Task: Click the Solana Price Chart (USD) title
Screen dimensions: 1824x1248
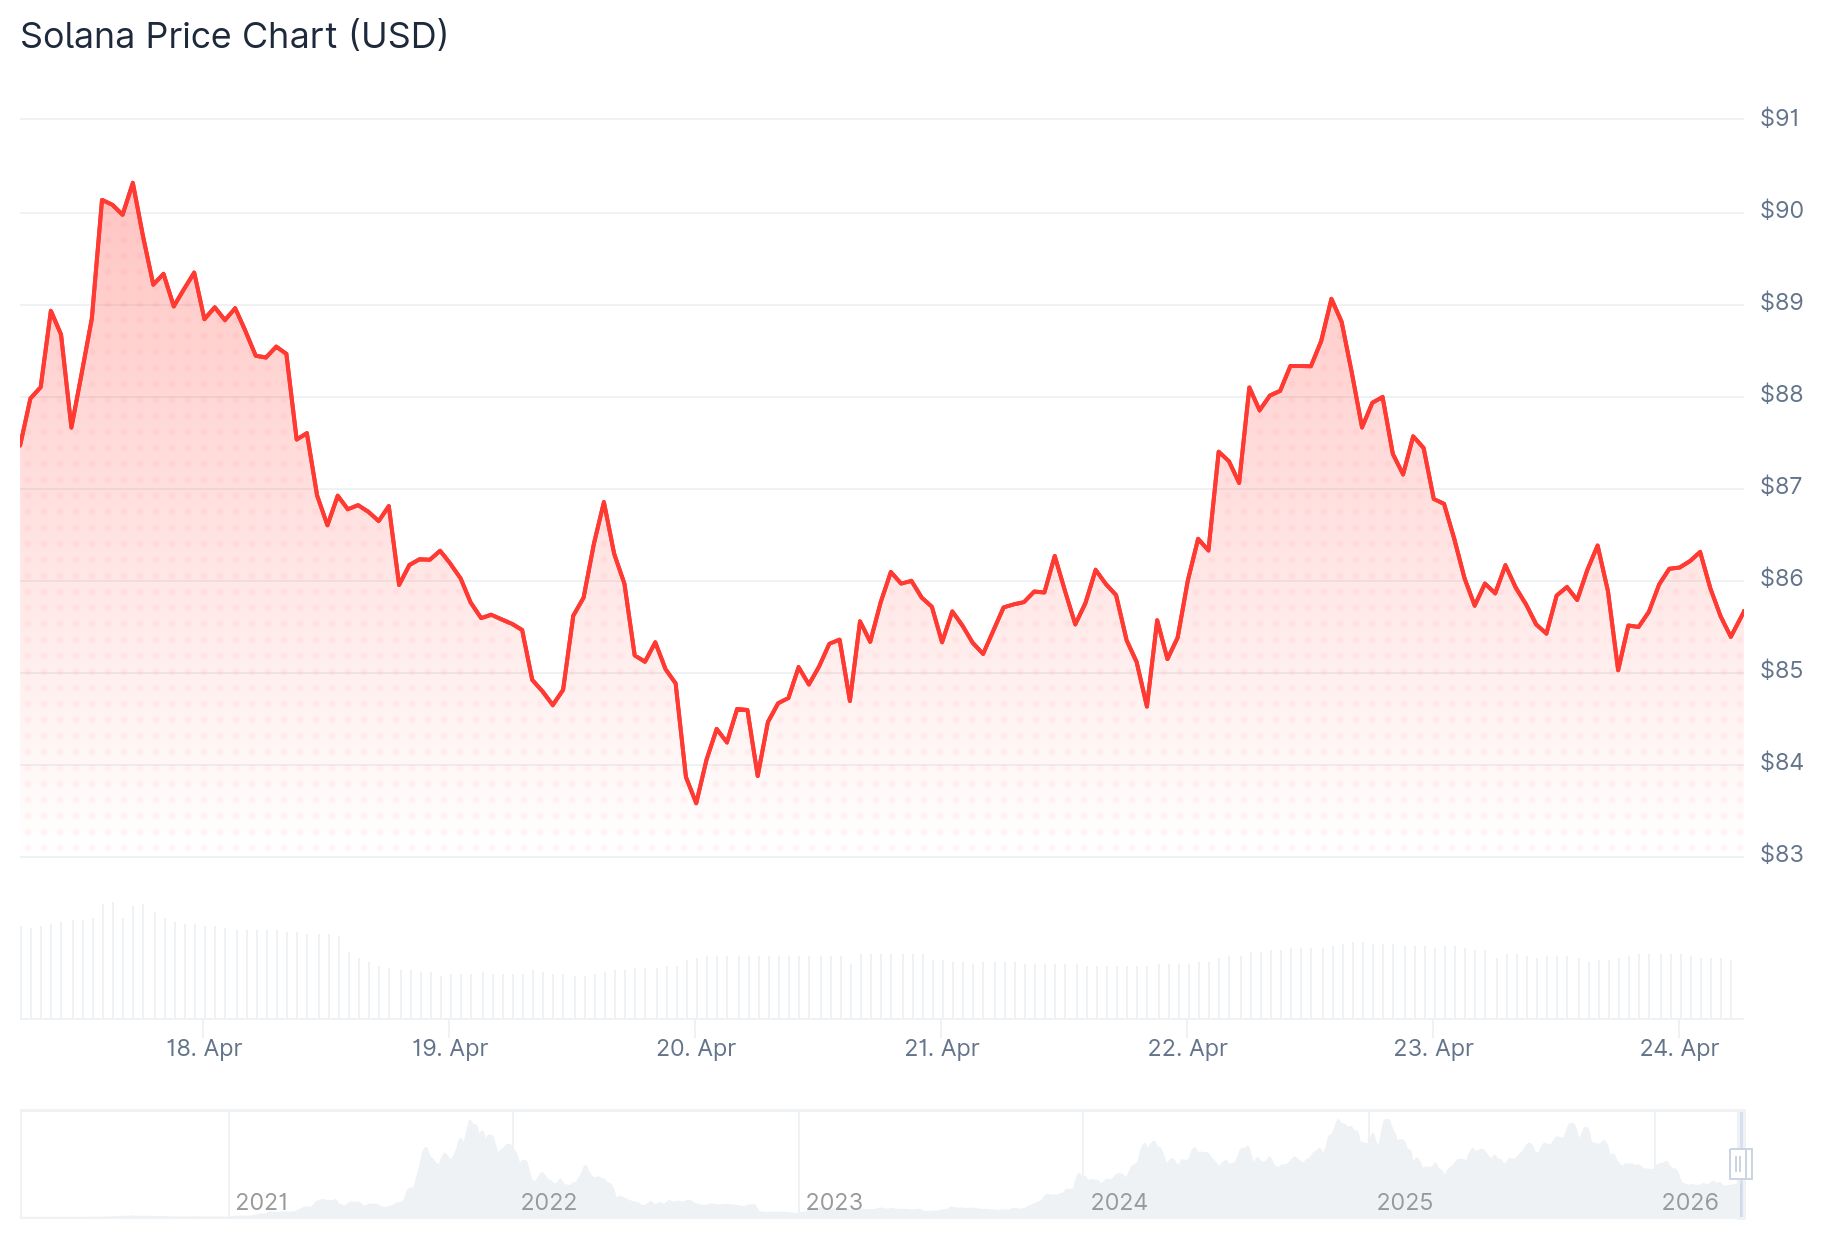Action: click(234, 36)
